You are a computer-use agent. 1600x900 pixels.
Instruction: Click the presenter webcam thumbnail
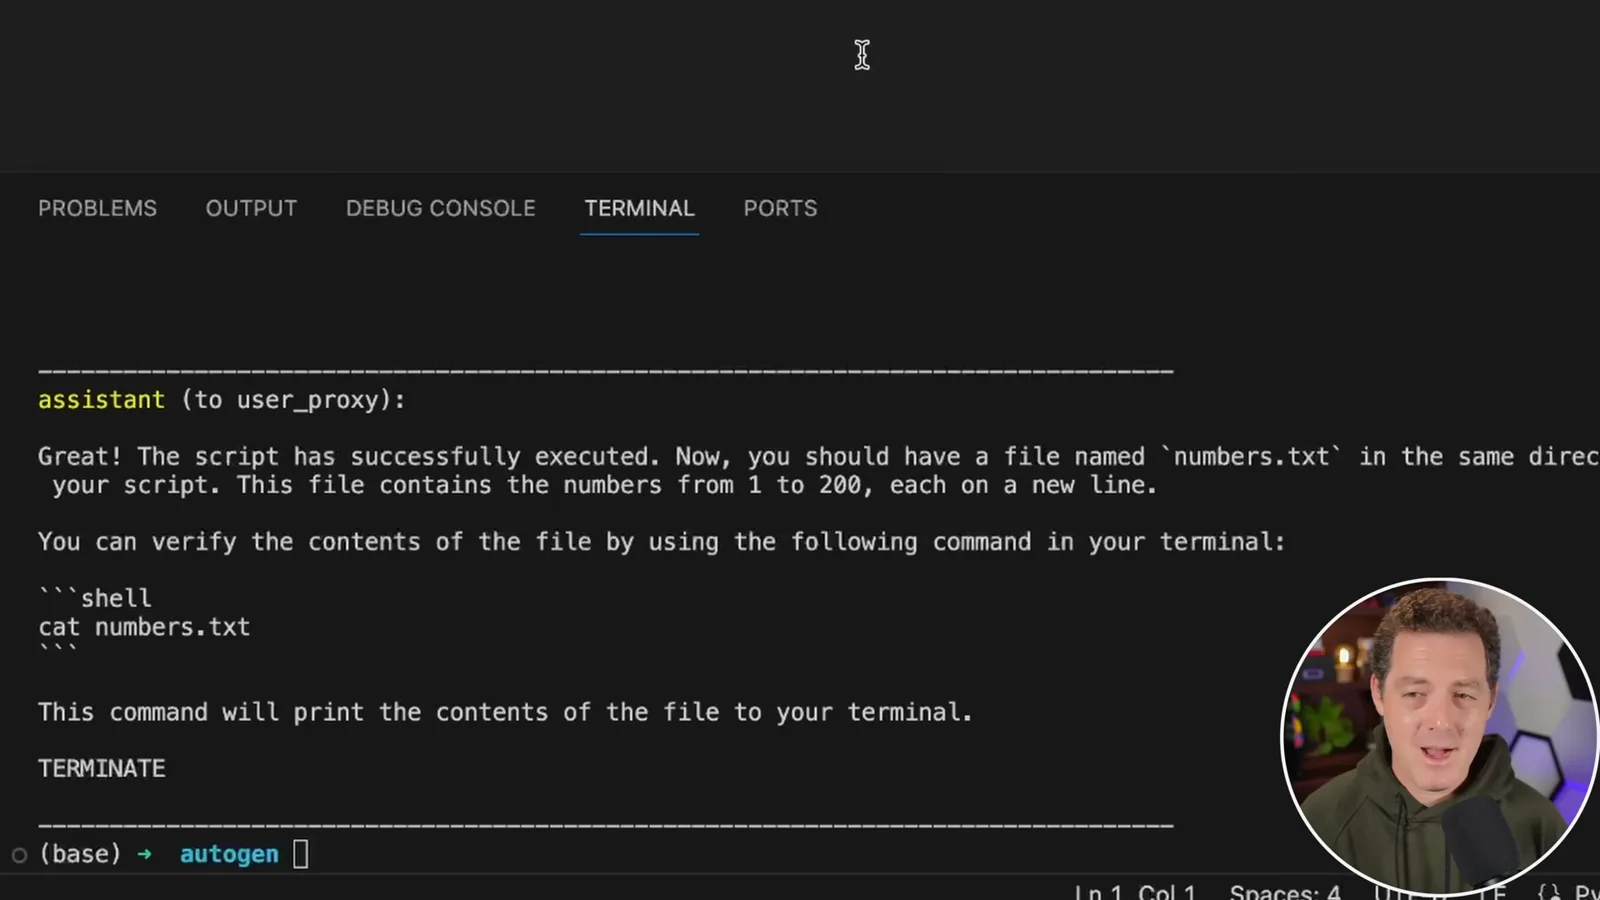[1440, 735]
